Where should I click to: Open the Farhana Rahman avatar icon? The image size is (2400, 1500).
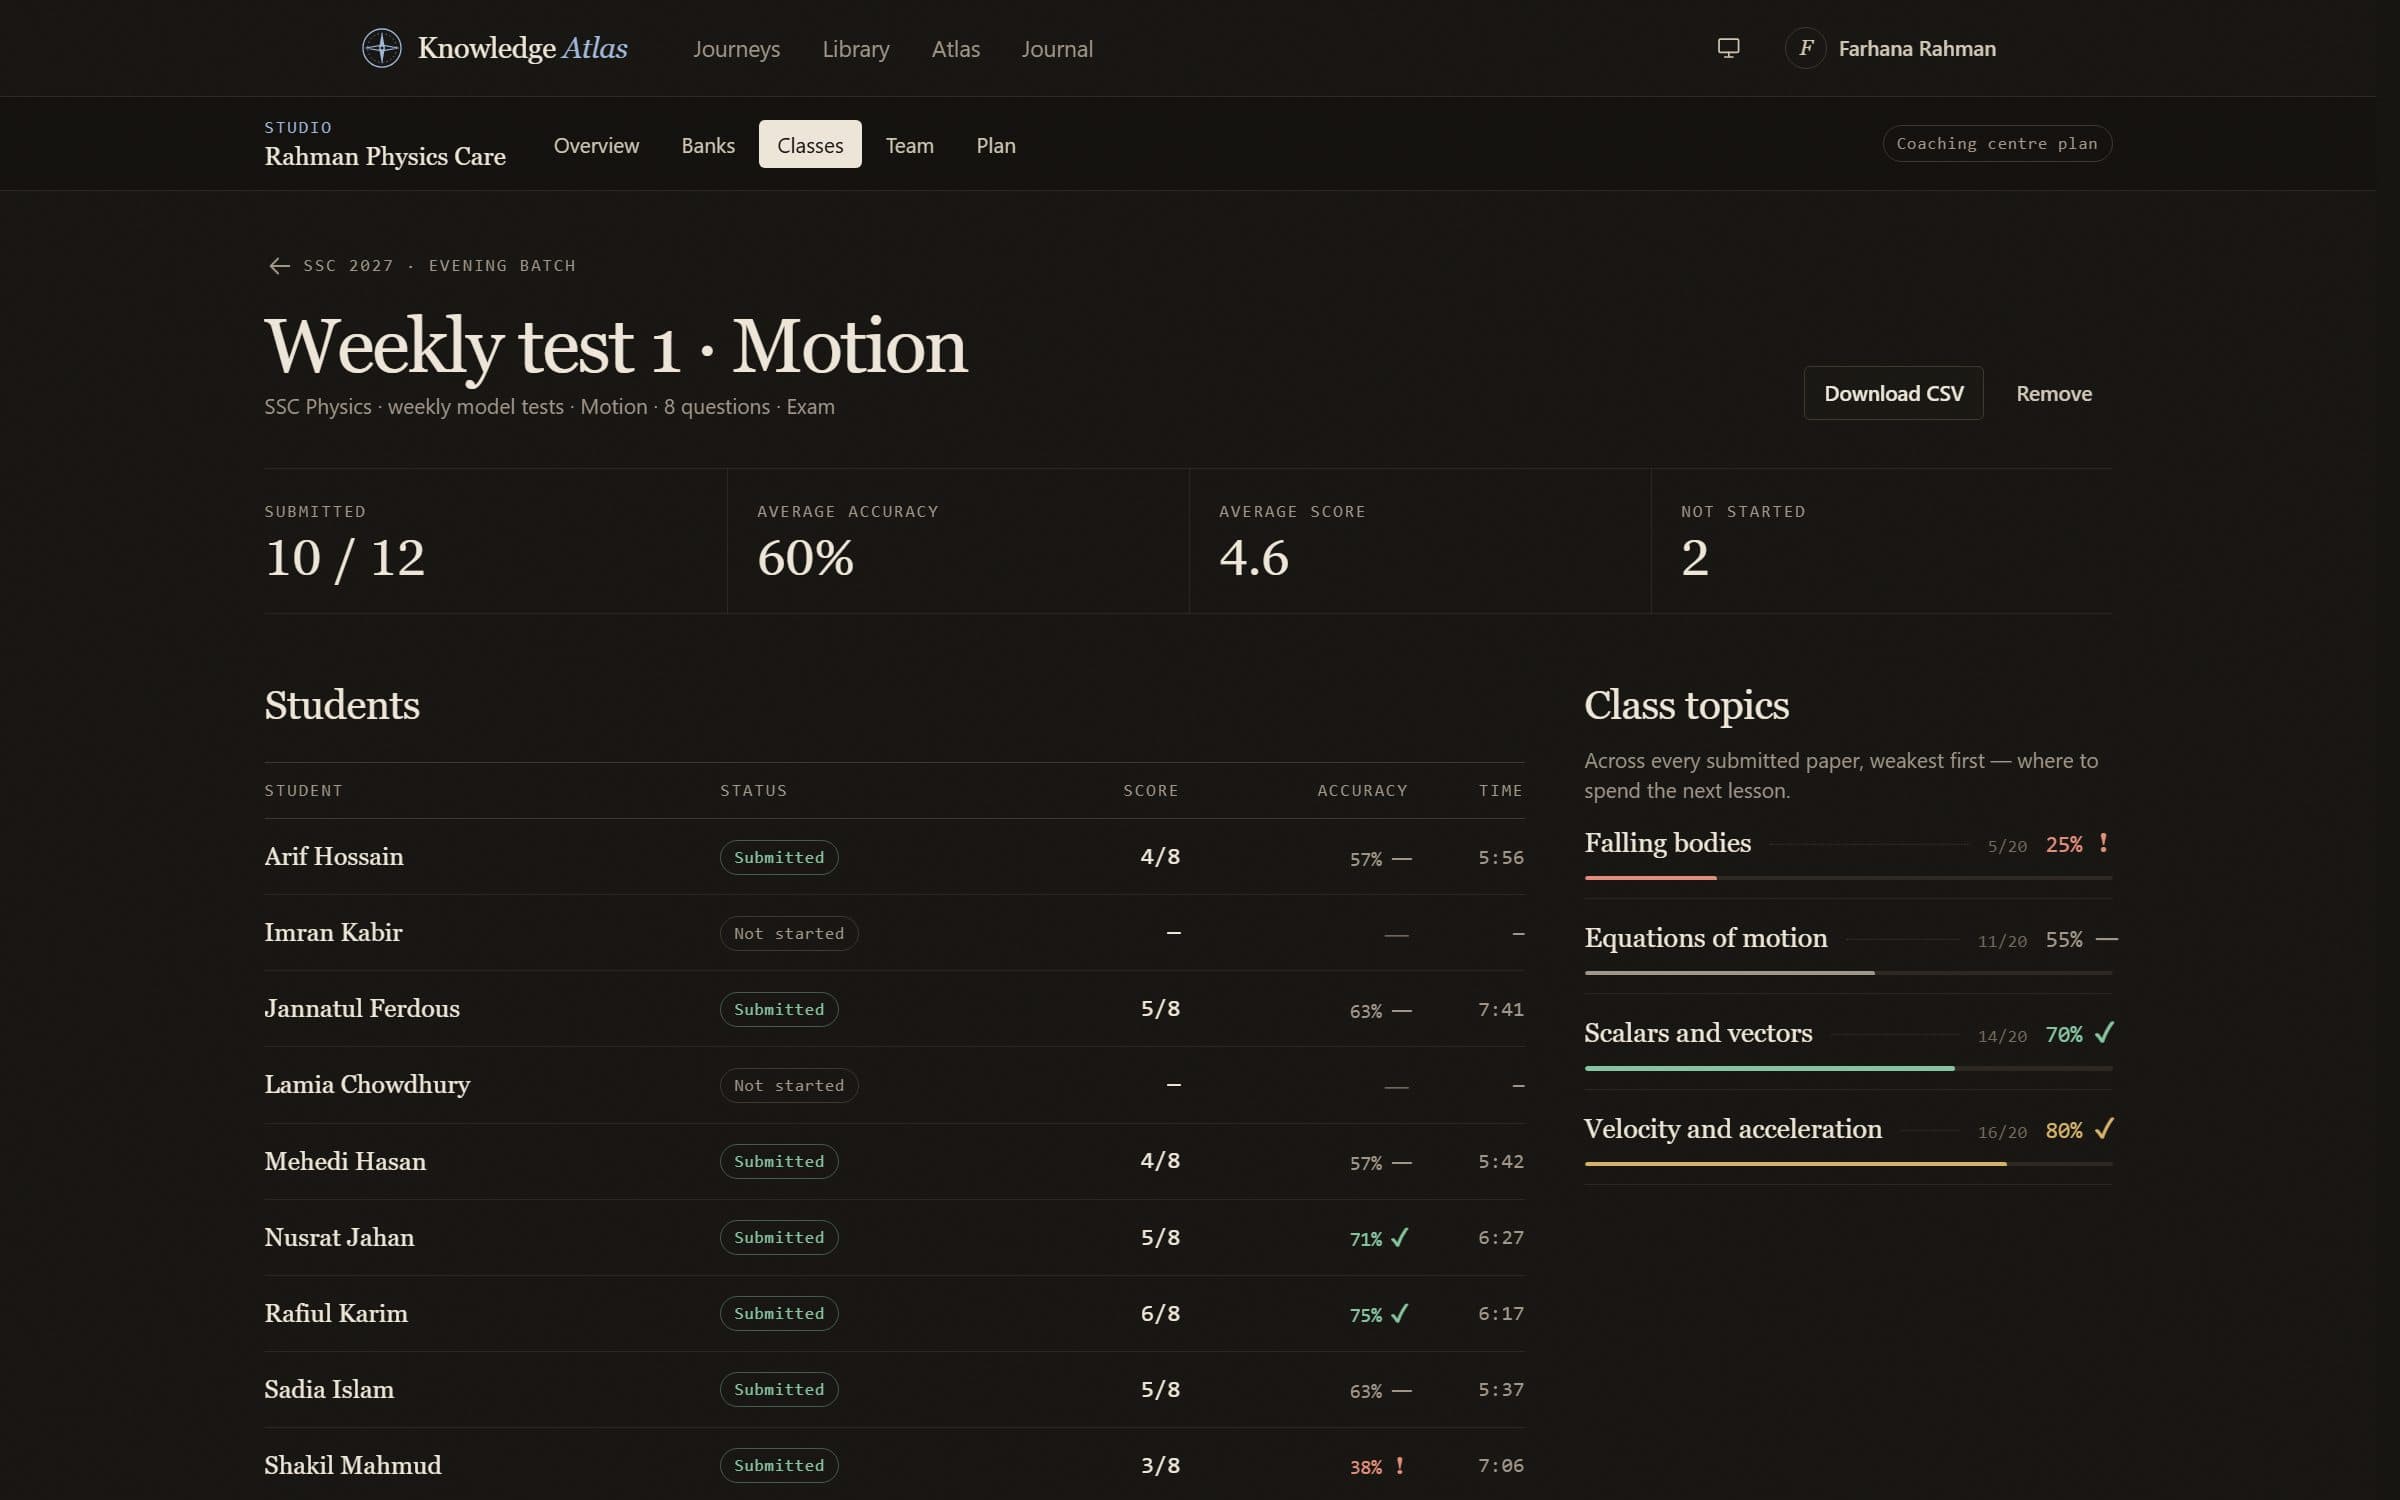click(x=1805, y=48)
